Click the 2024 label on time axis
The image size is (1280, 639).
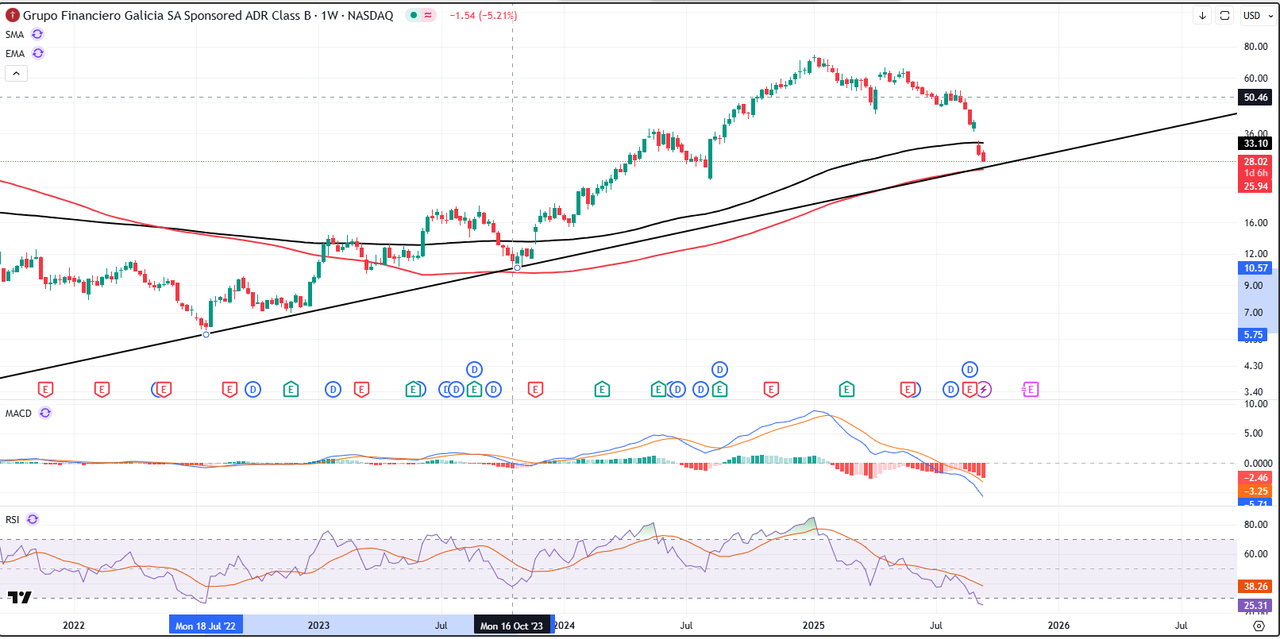[x=563, y=625]
